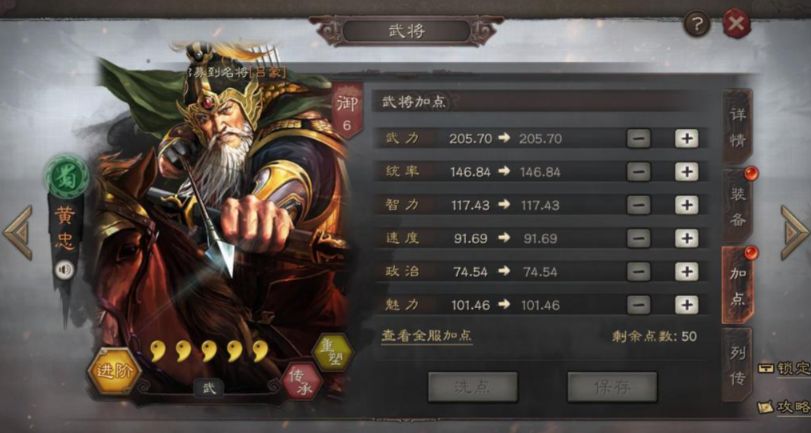The height and width of the screenshot is (433, 811).
Task: Click the 洗点 reset points button
Action: (473, 387)
